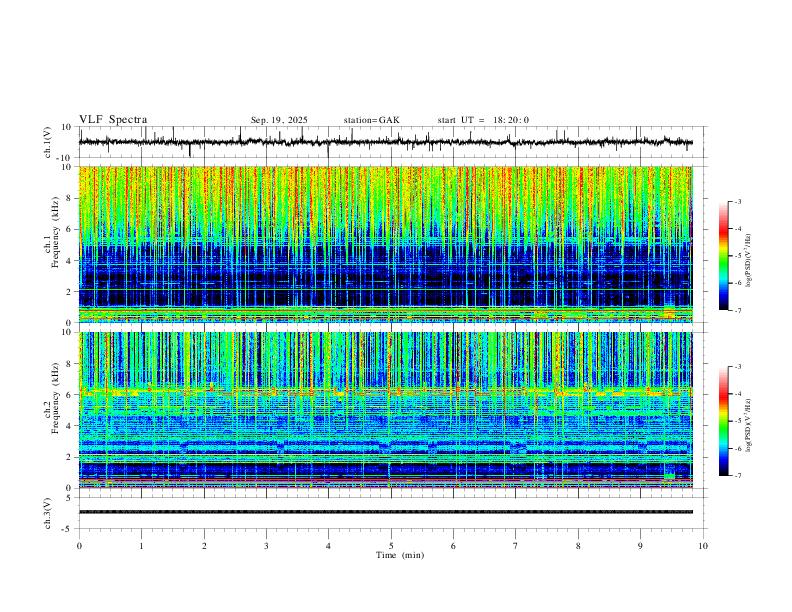792x612 pixels.
Task: Click time axis tick label "7"
Action: pyautogui.click(x=516, y=546)
